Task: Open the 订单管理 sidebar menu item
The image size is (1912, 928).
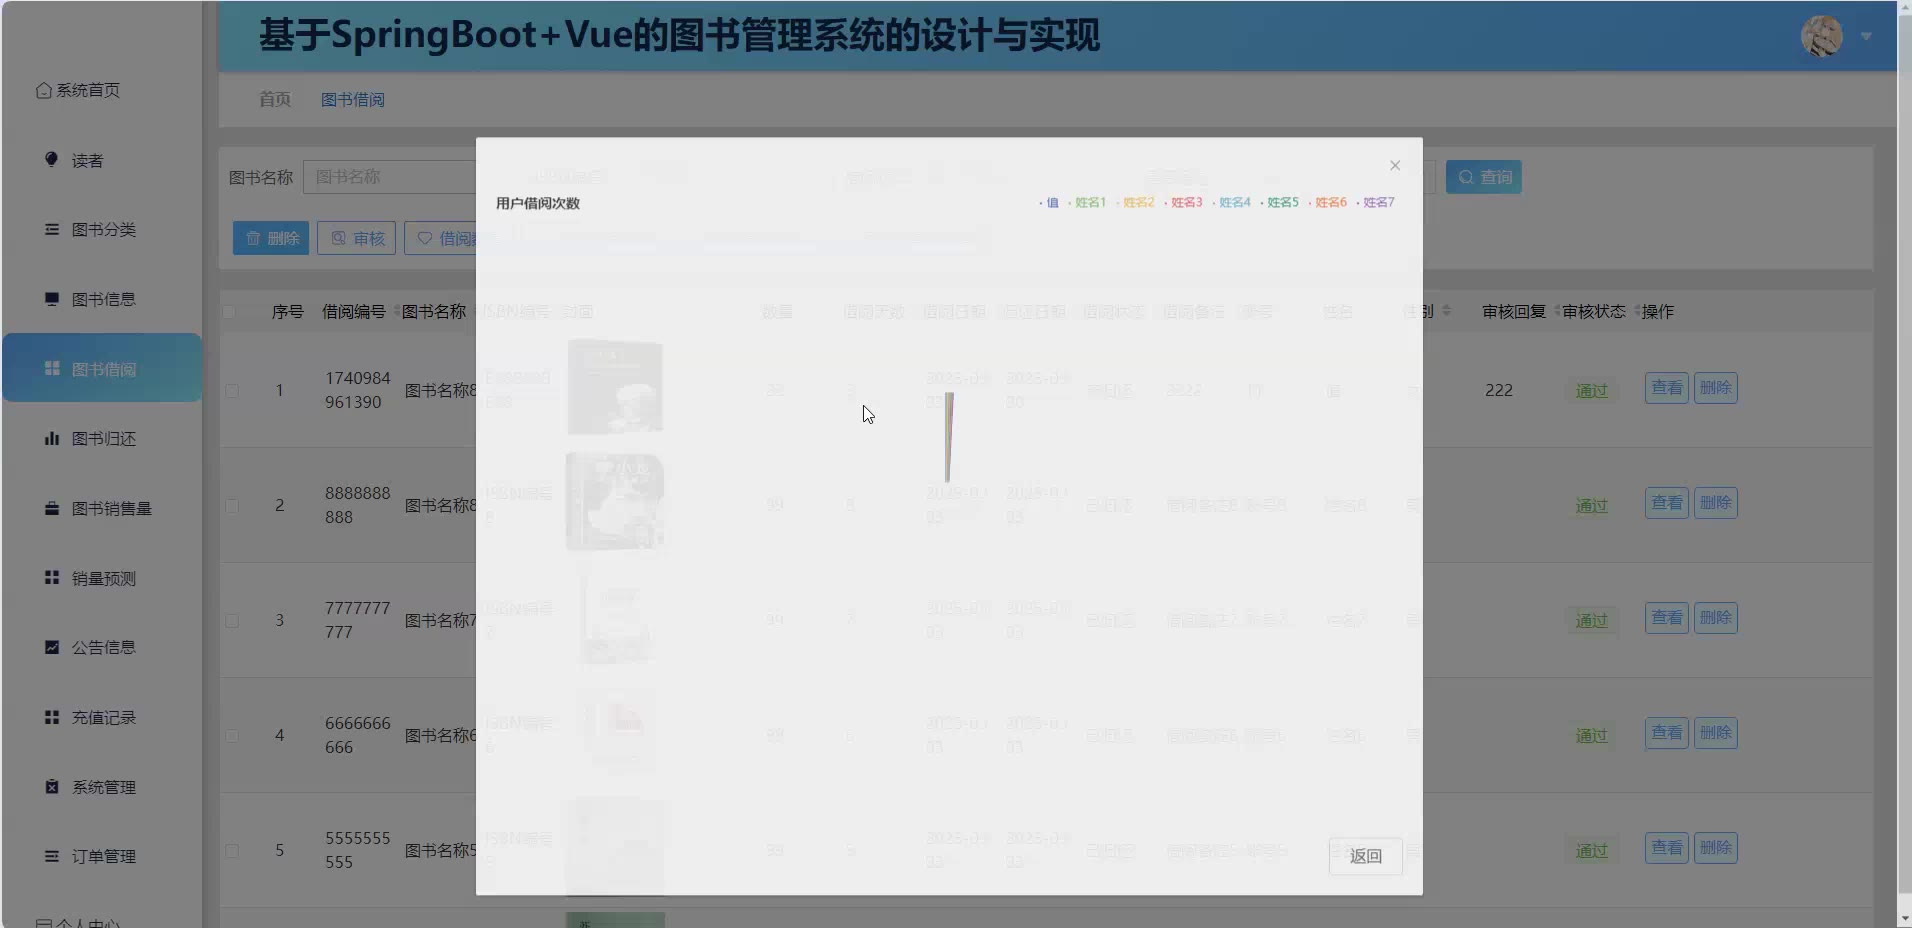Action: (102, 856)
